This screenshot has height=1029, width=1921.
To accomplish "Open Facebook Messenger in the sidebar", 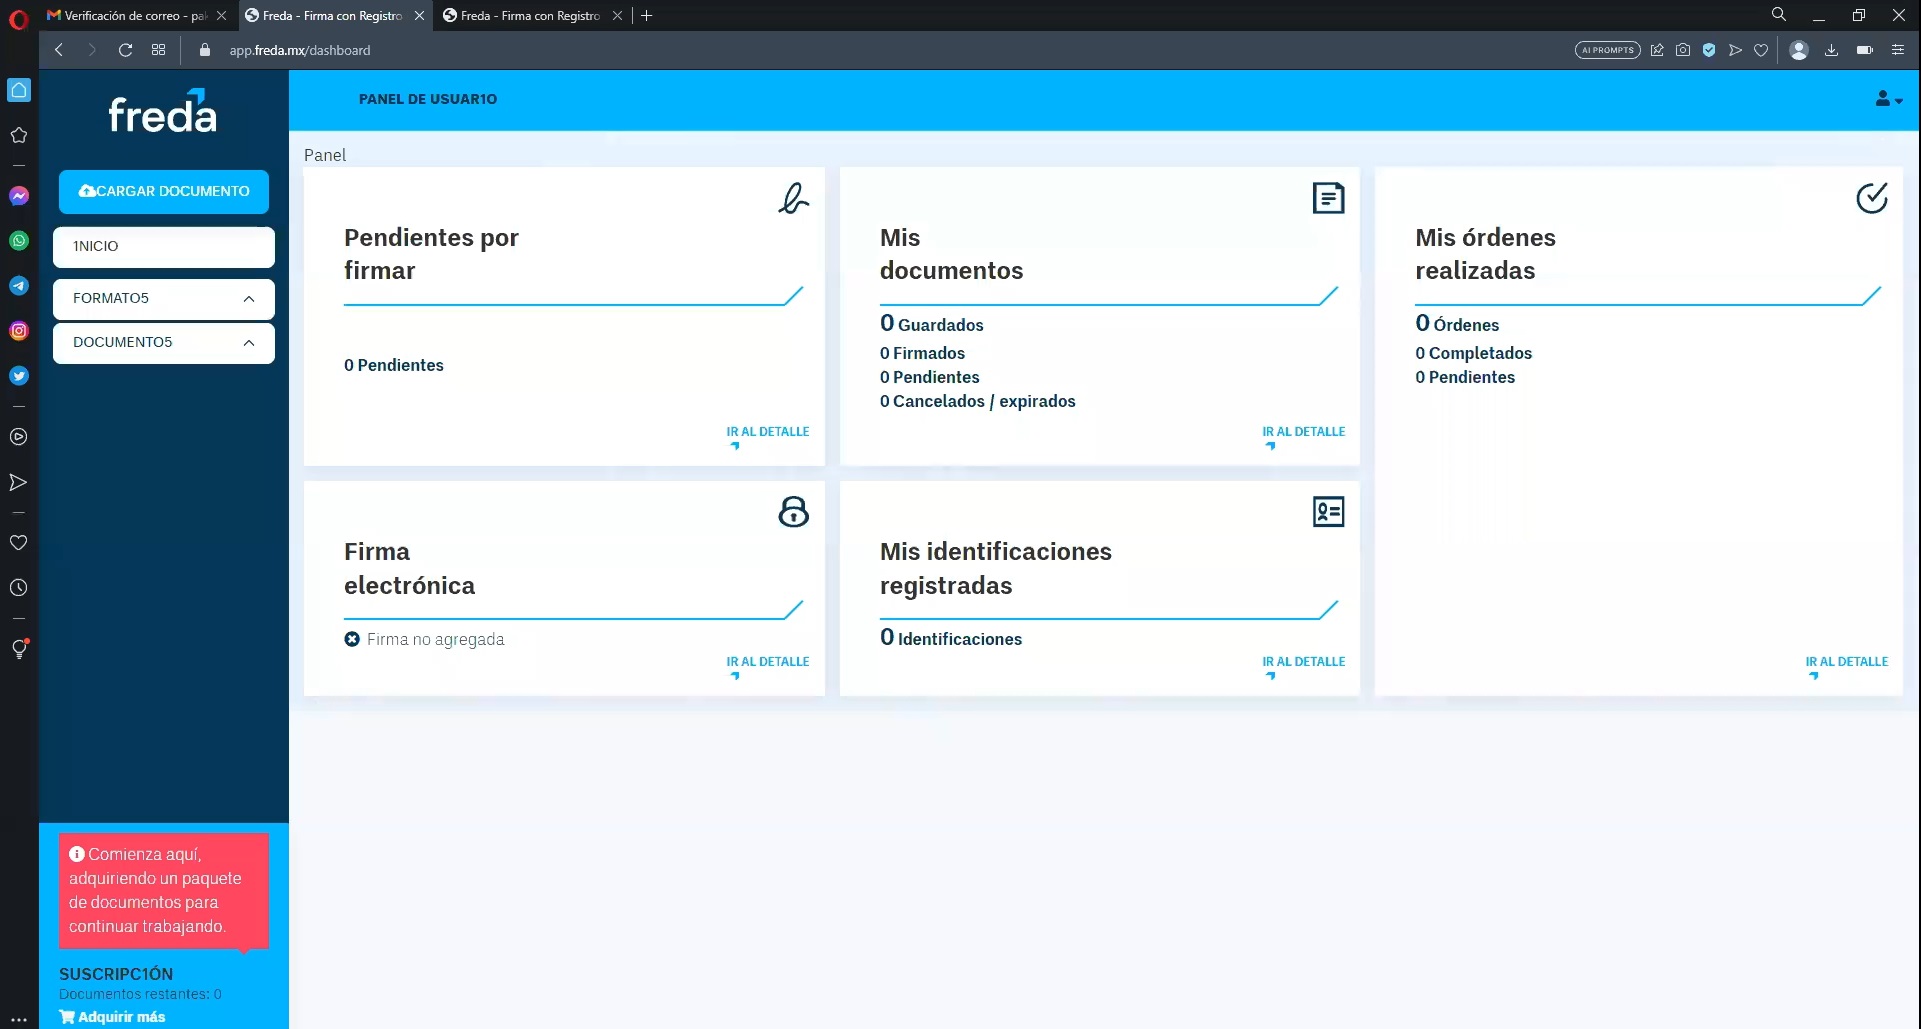I will point(19,196).
